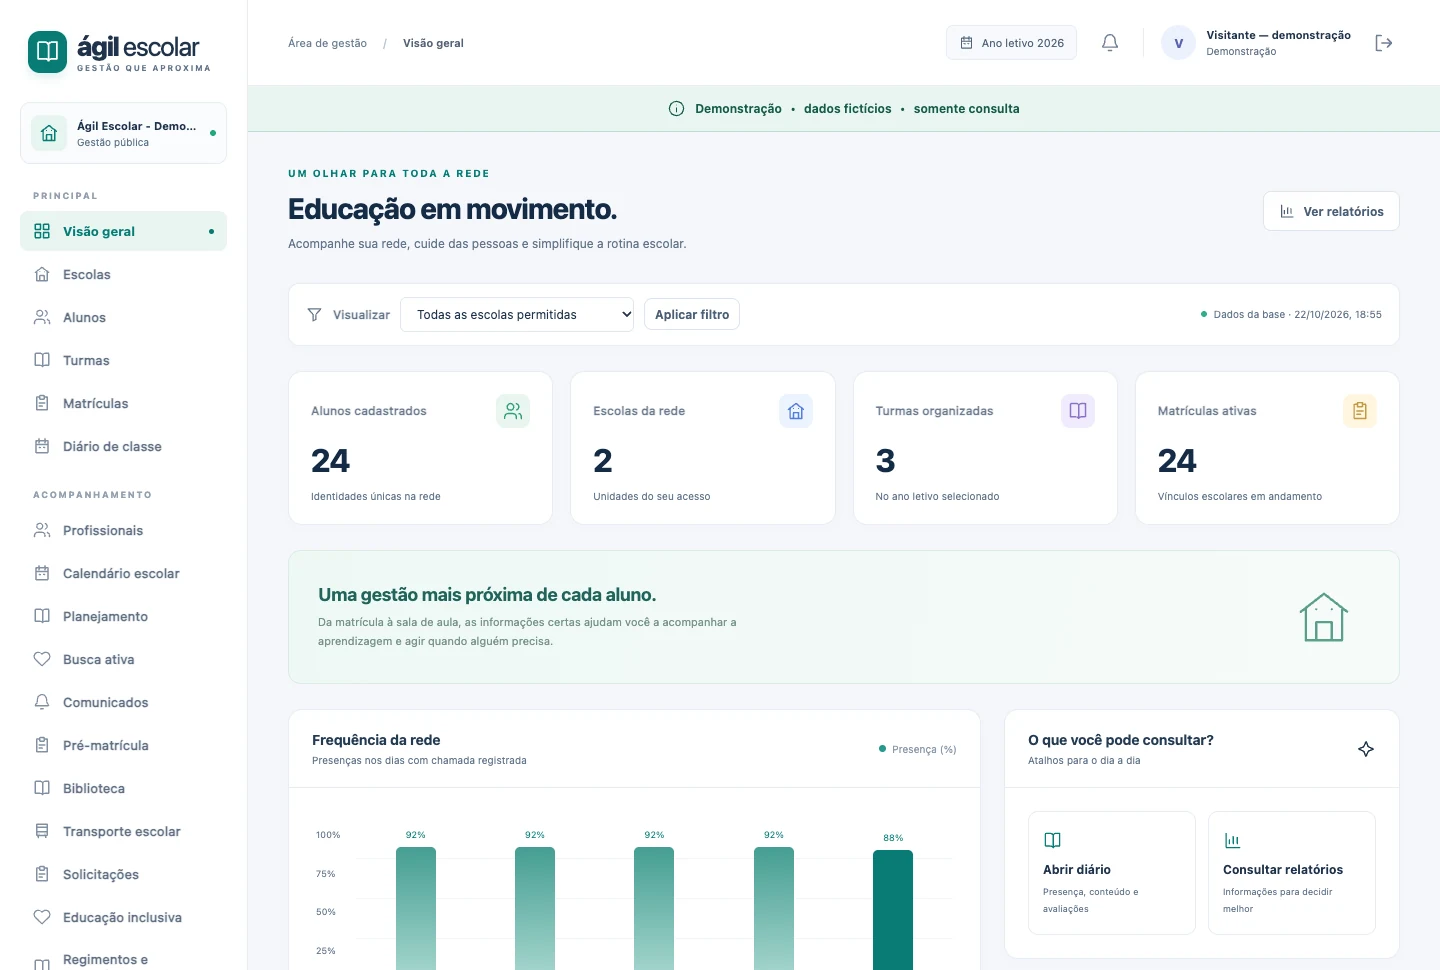1440x970 pixels.
Task: Click the large house illustration in the green banner
Action: (x=1324, y=617)
